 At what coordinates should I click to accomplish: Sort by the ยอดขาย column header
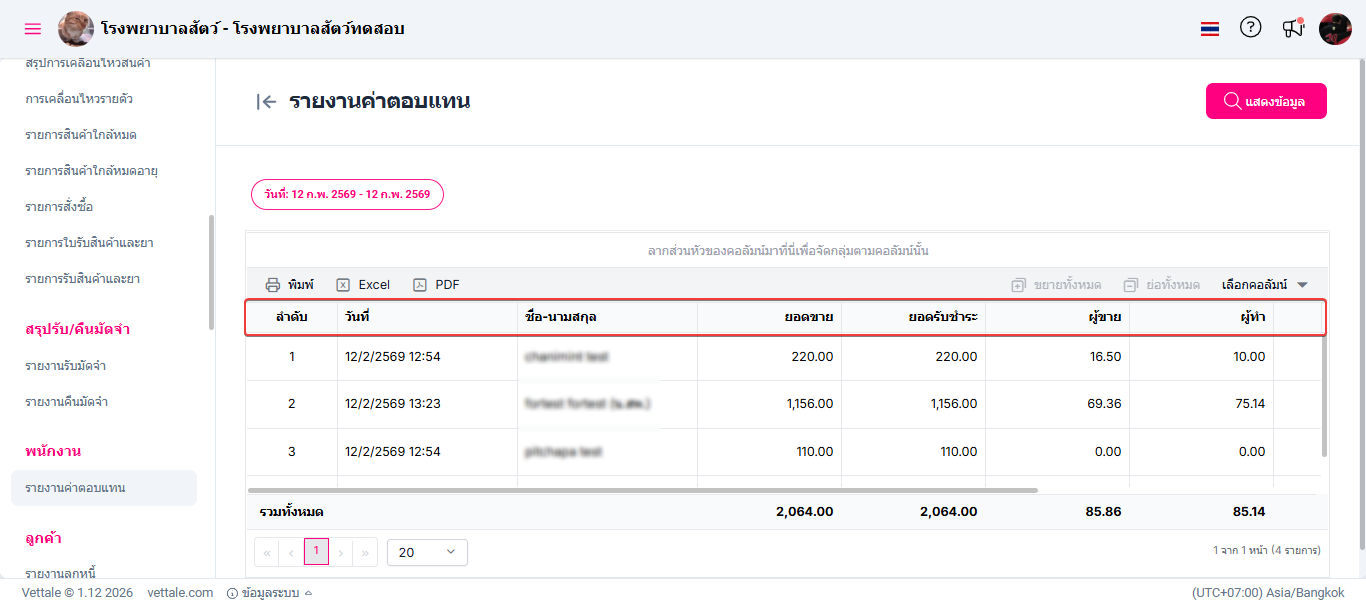[x=808, y=317]
